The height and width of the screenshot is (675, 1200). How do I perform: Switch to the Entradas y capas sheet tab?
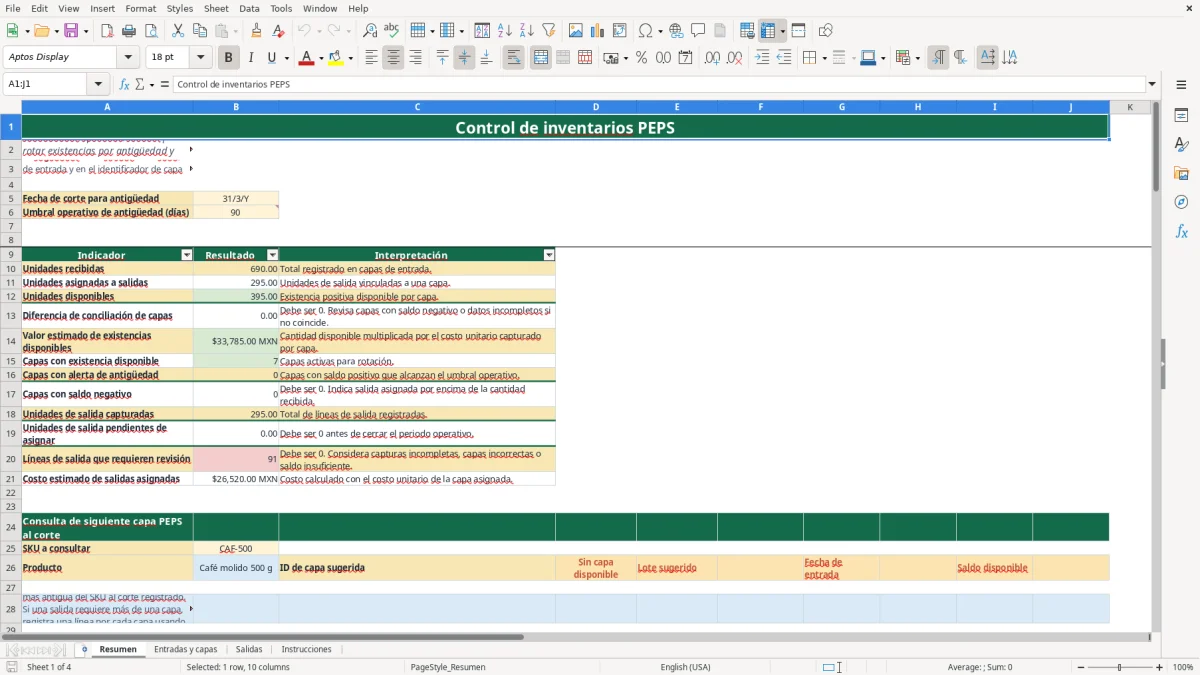(186, 649)
